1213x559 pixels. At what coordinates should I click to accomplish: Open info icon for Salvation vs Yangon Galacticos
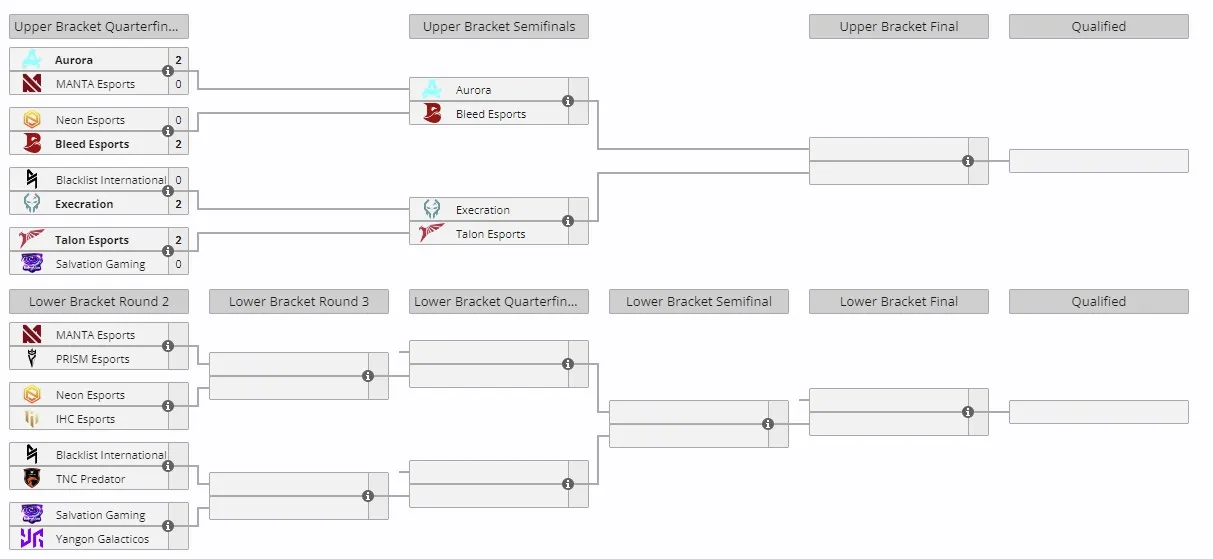click(168, 526)
